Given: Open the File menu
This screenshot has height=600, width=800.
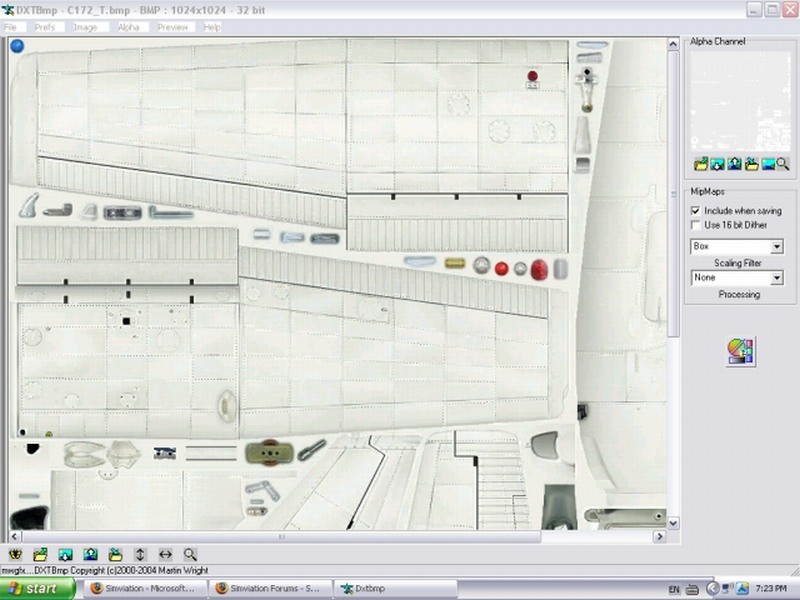Looking at the screenshot, I should pyautogui.click(x=10, y=27).
